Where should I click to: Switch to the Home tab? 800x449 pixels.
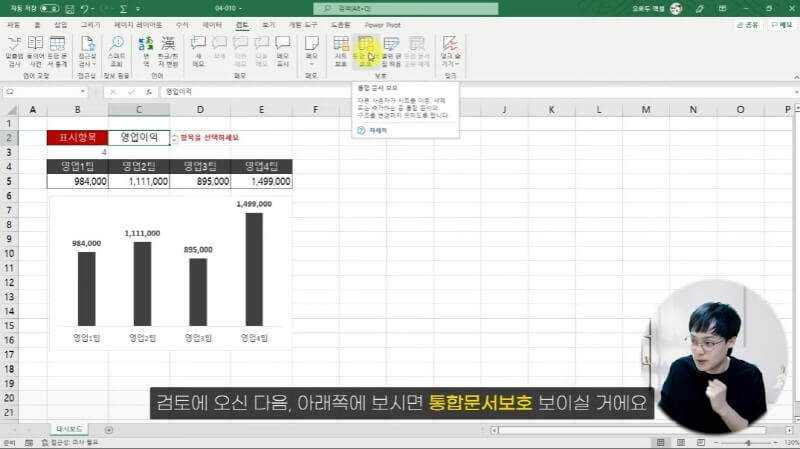37,25
